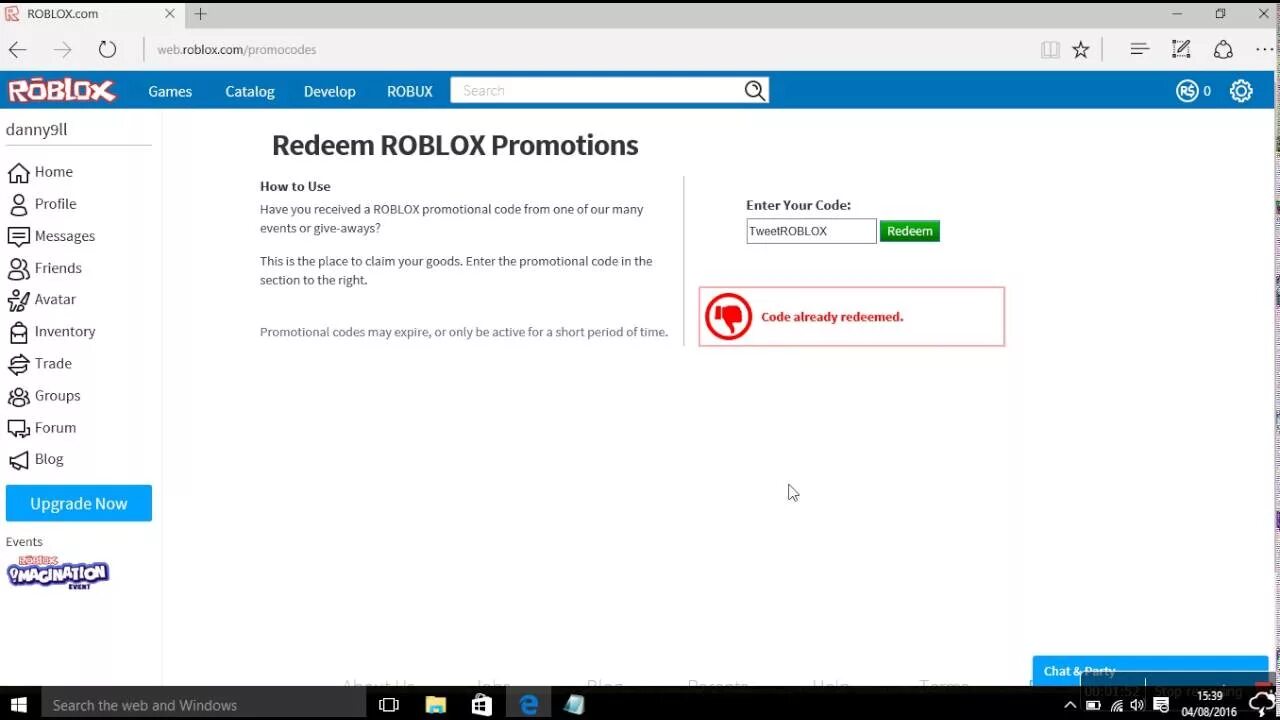The image size is (1280, 720).
Task: Open Groups link in sidebar
Action: (57, 395)
